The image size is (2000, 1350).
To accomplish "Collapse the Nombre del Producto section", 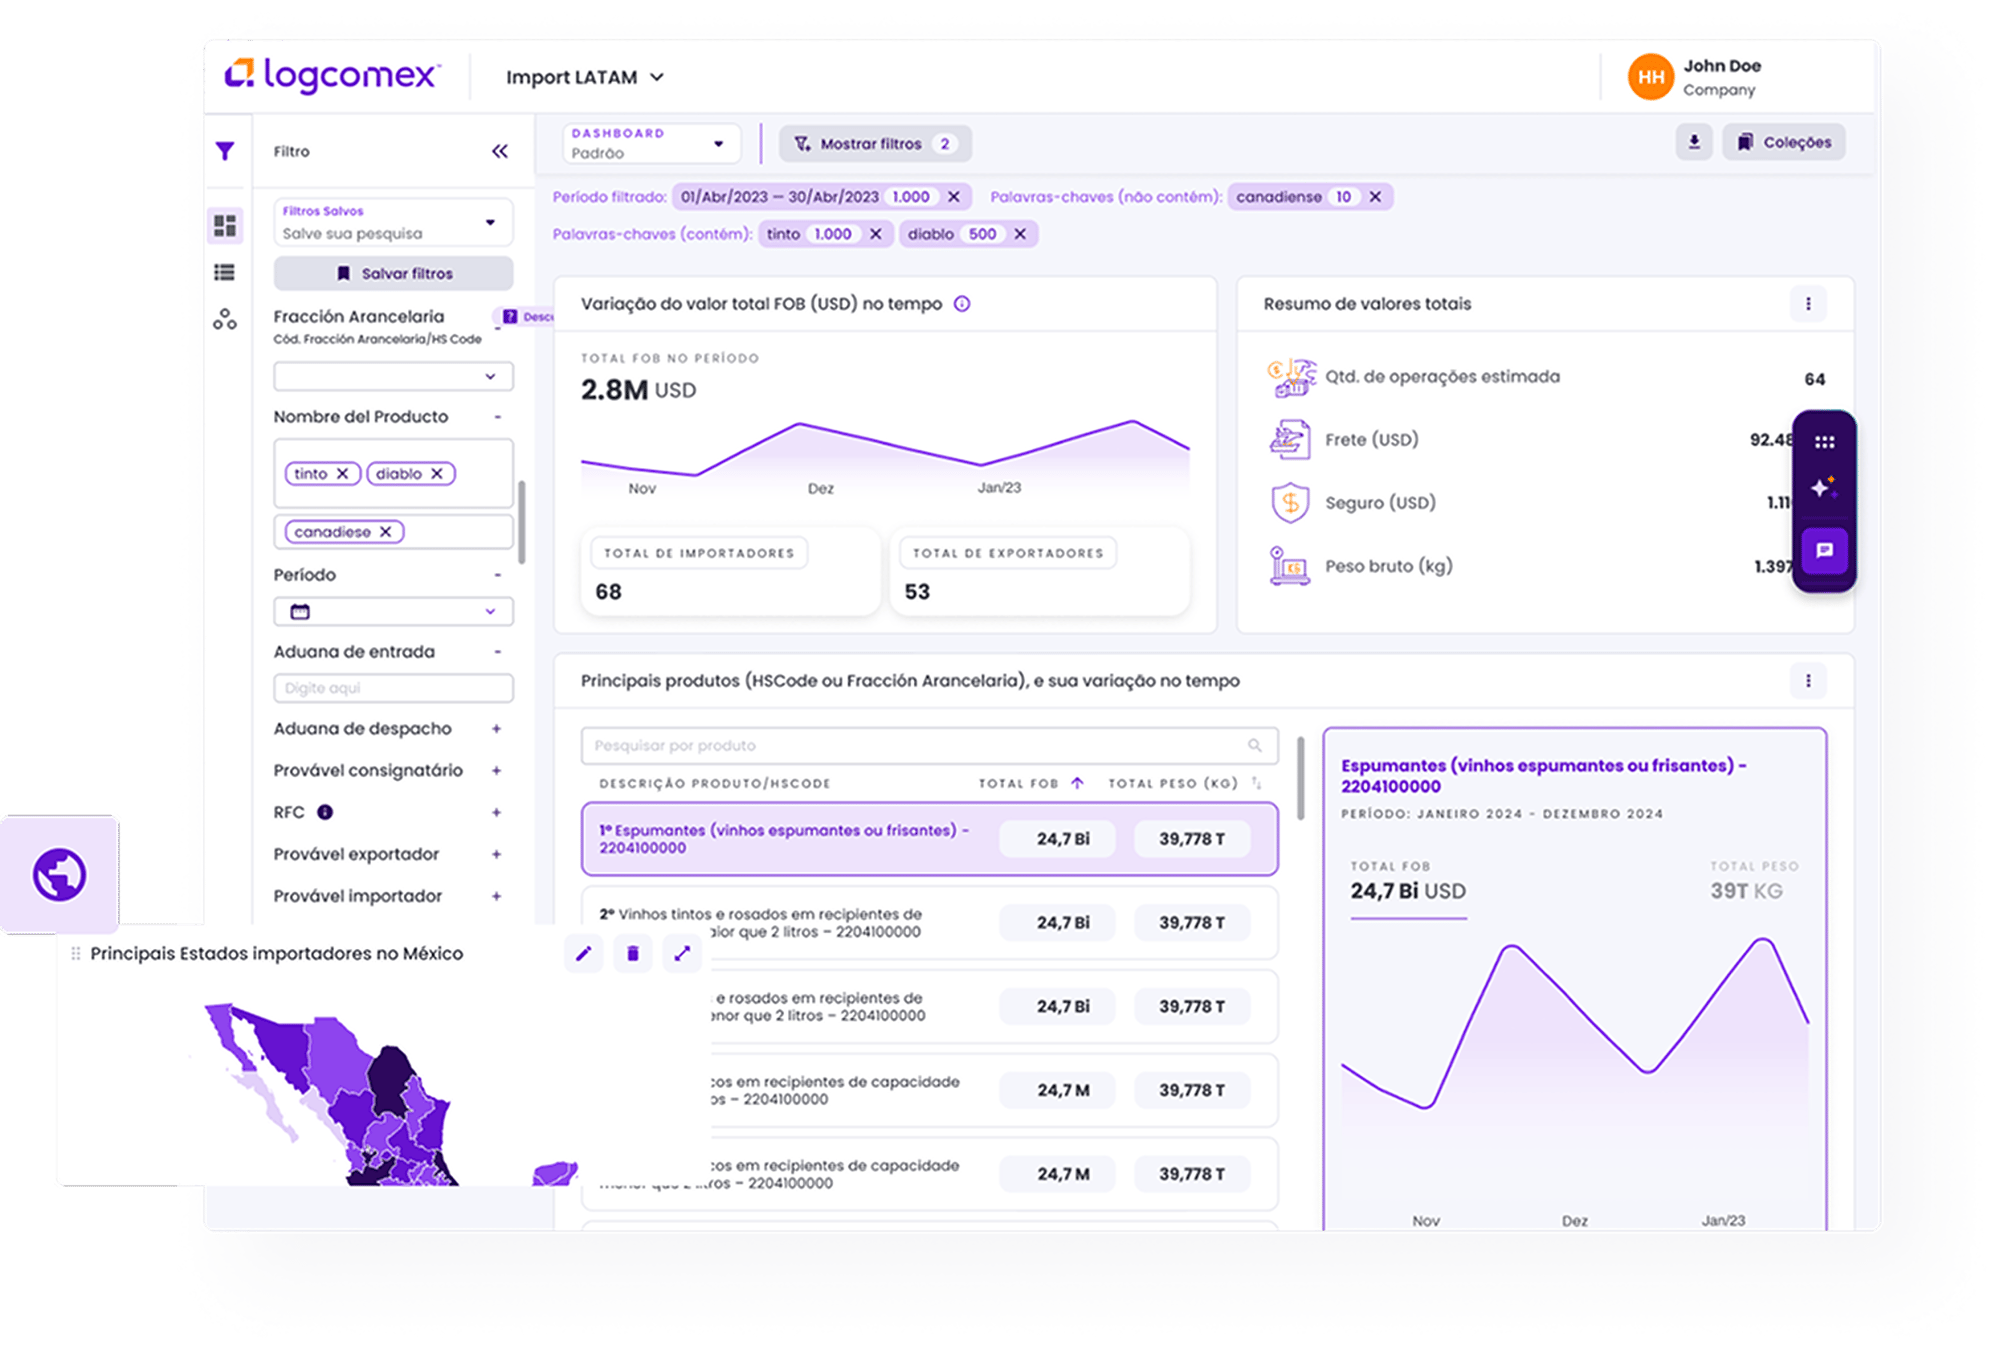I will 497,417.
